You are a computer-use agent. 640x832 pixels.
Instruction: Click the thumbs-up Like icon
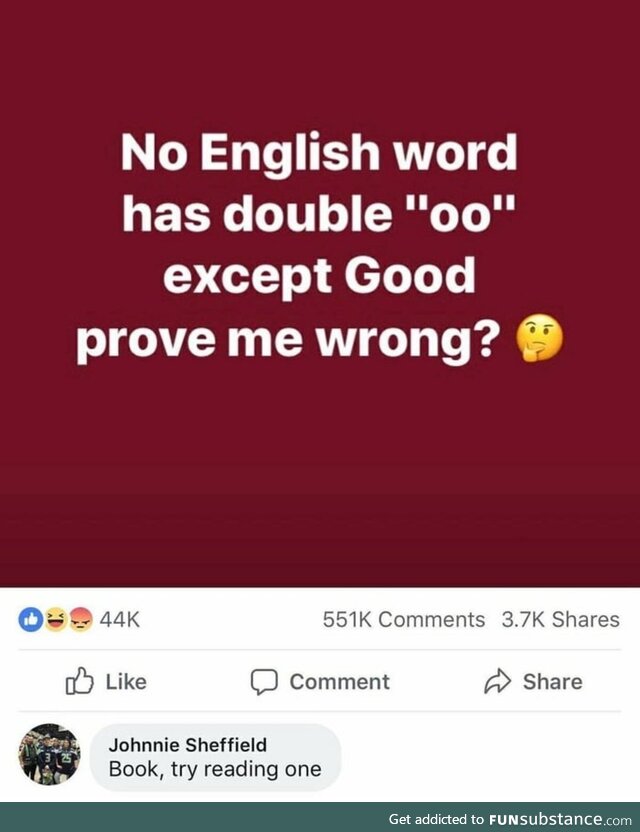point(80,681)
